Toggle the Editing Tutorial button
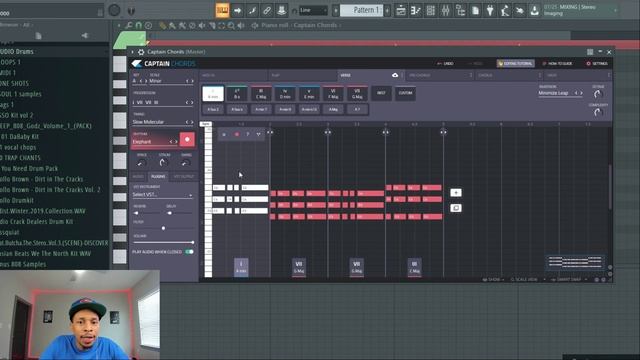This screenshot has height=360, width=640. (x=516, y=64)
